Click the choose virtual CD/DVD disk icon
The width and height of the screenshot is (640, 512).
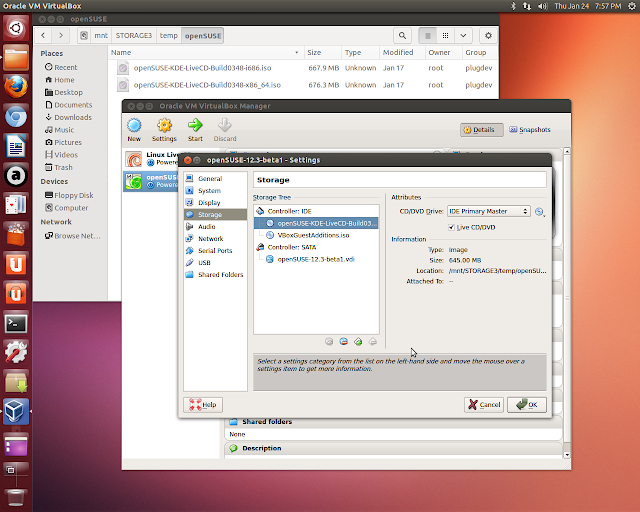click(x=540, y=211)
